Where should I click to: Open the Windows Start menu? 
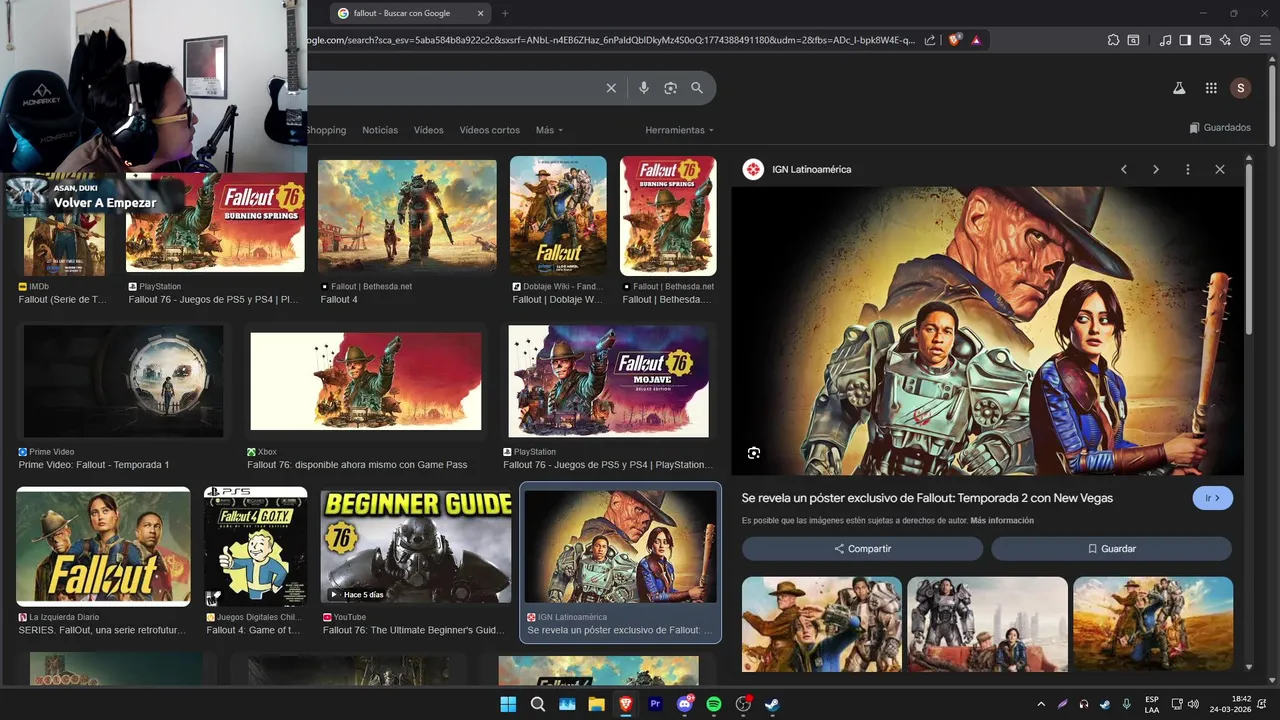[x=508, y=704]
